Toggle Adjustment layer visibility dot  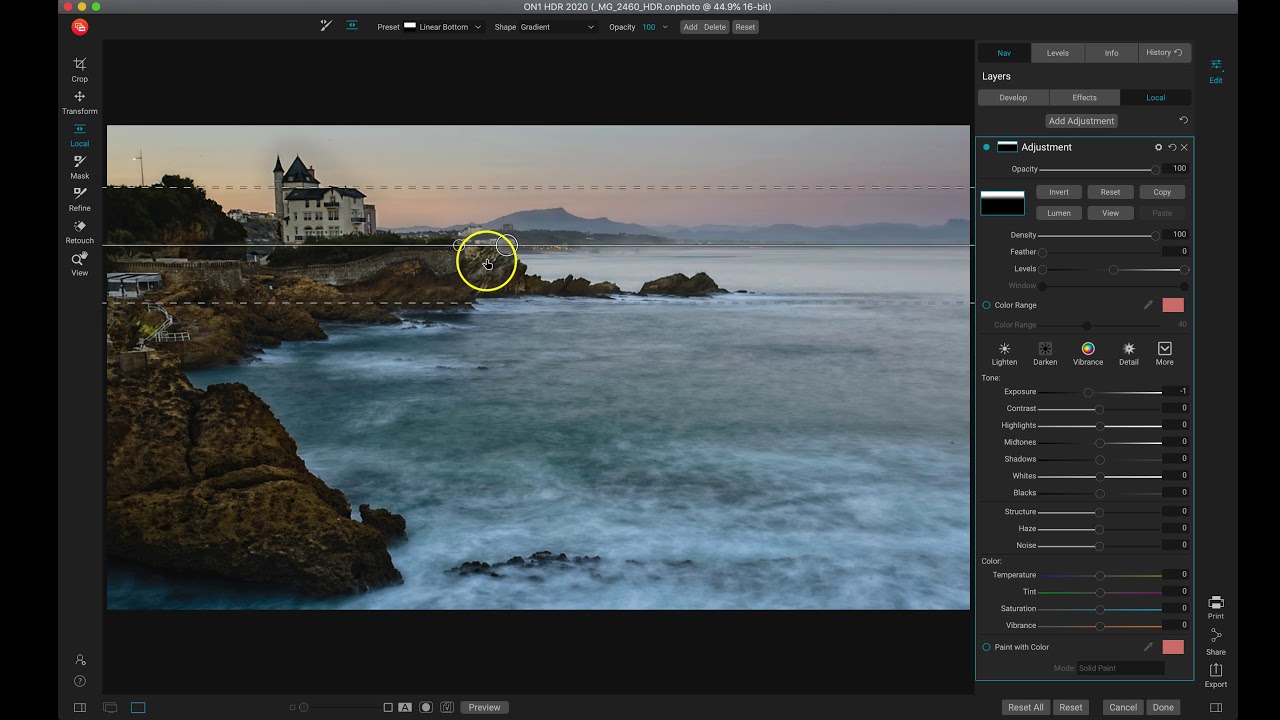[x=986, y=147]
